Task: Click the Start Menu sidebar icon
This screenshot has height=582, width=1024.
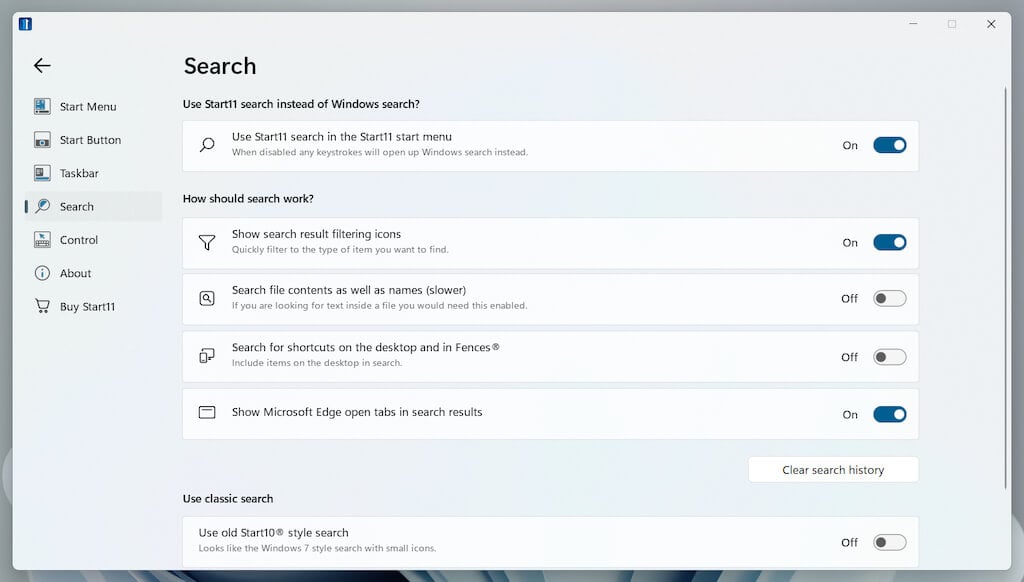Action: (x=42, y=107)
